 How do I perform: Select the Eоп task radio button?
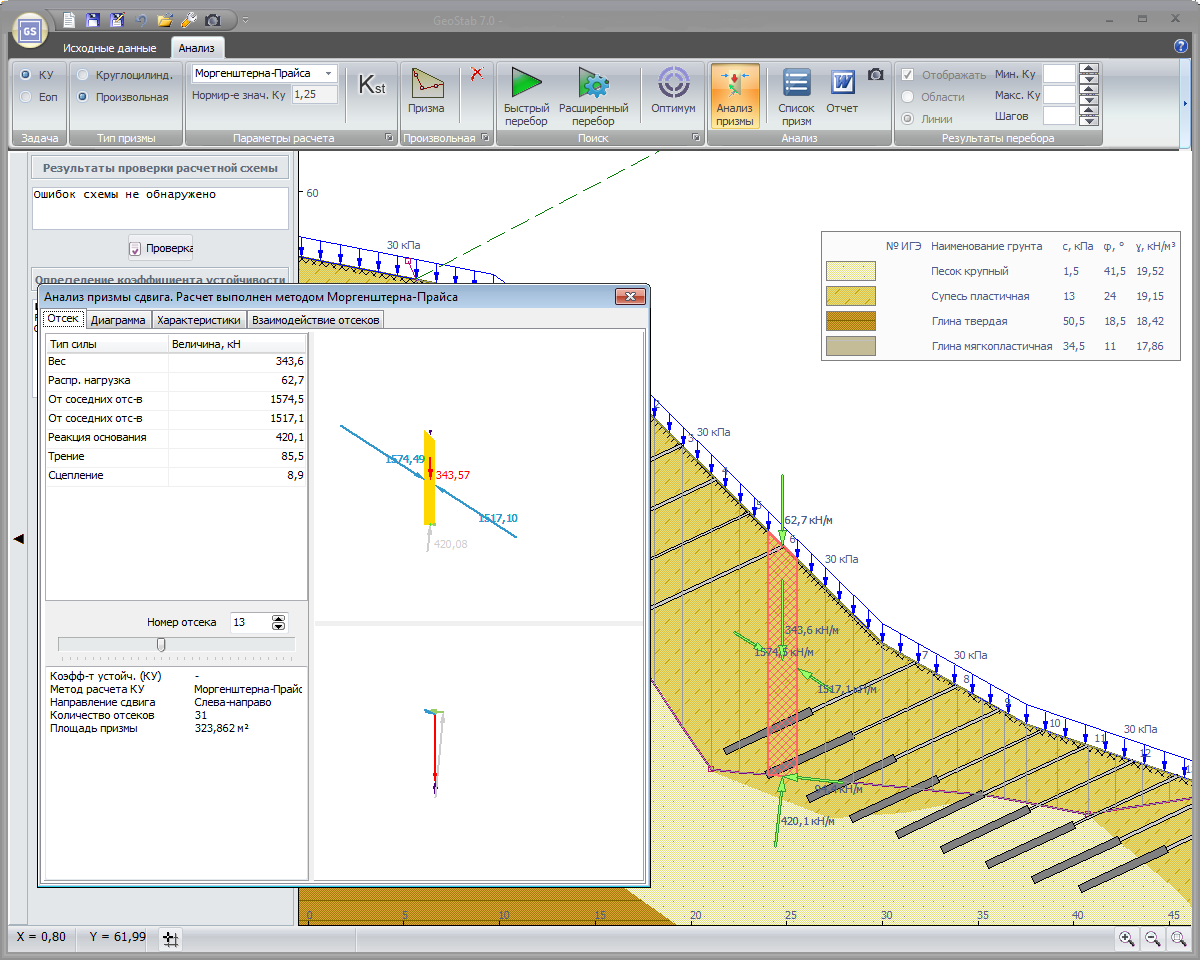(26, 97)
